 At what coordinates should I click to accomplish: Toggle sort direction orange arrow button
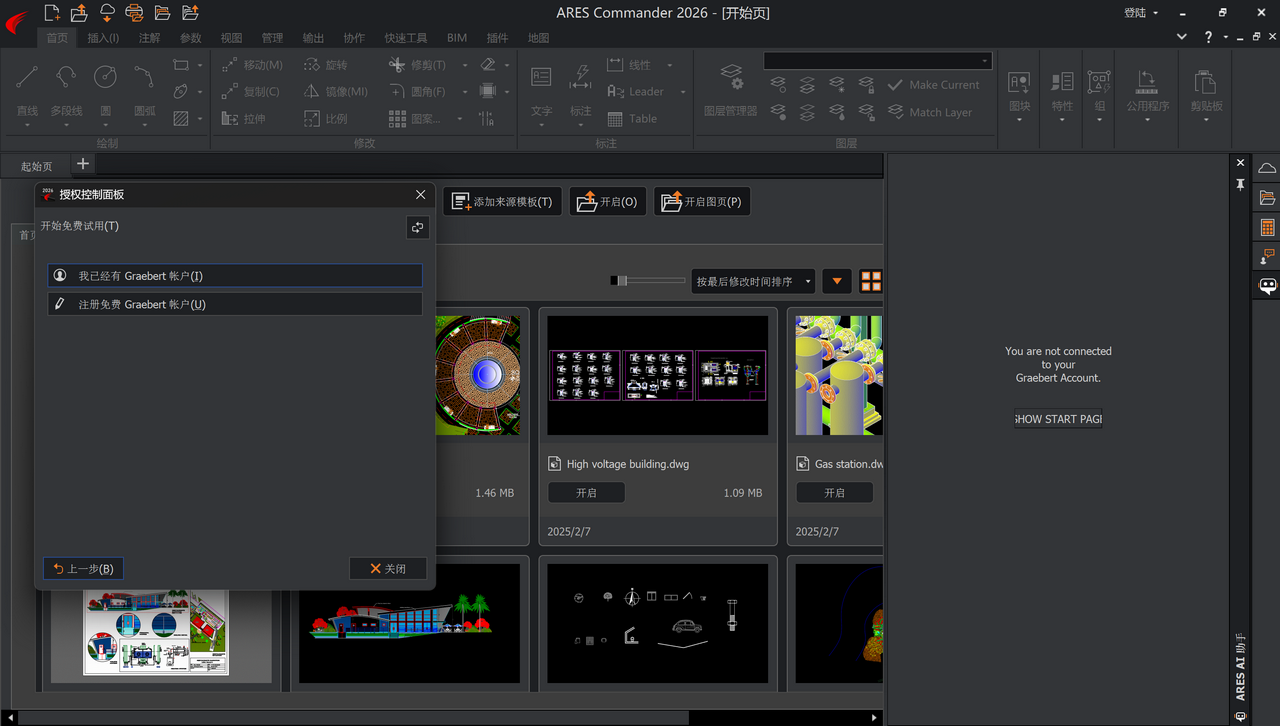[837, 282]
